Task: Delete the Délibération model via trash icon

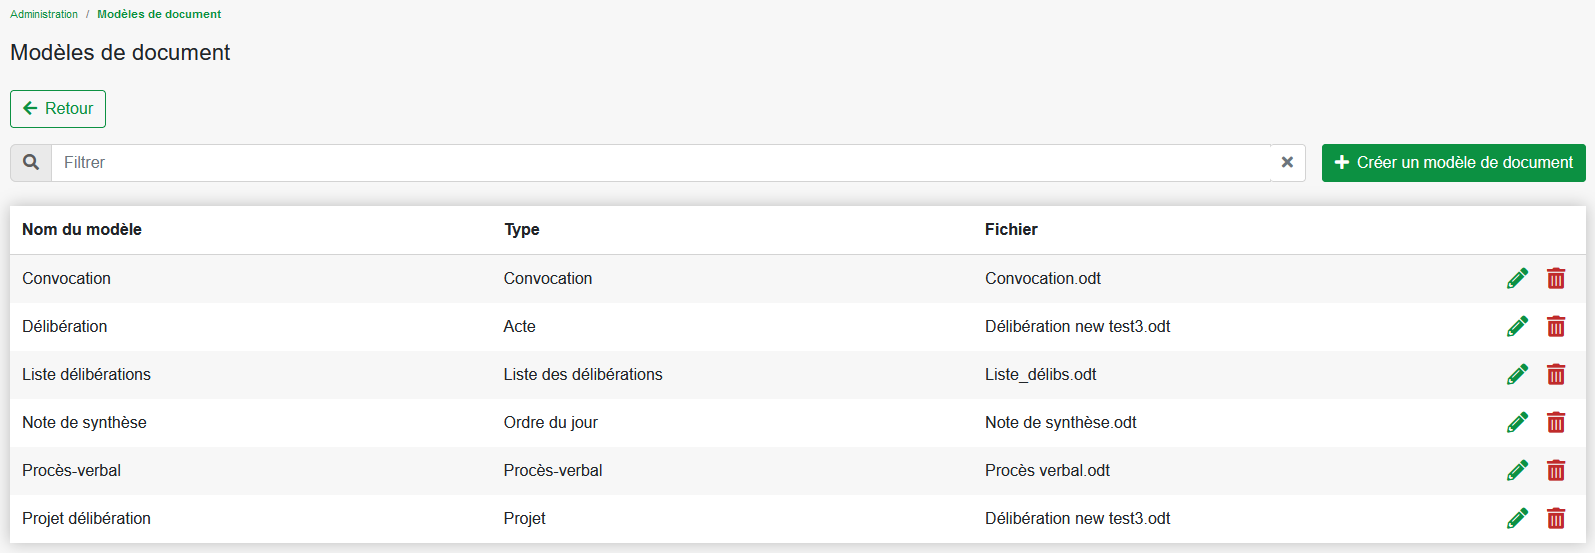Action: coord(1556,326)
